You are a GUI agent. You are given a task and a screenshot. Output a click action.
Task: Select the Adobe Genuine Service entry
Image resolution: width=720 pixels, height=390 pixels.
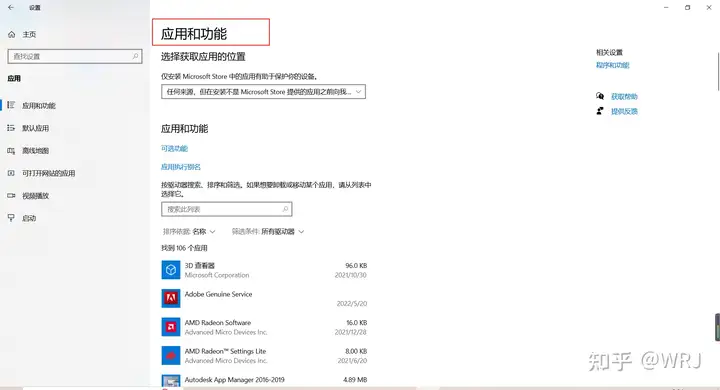[x=219, y=294]
